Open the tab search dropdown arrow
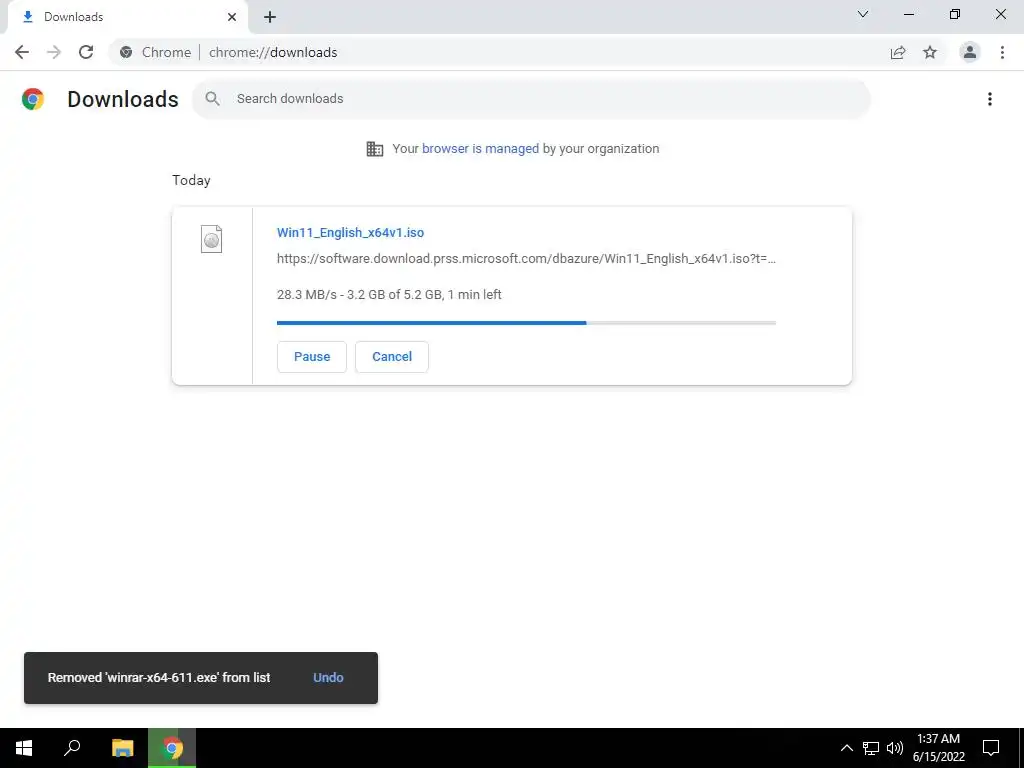 click(863, 14)
